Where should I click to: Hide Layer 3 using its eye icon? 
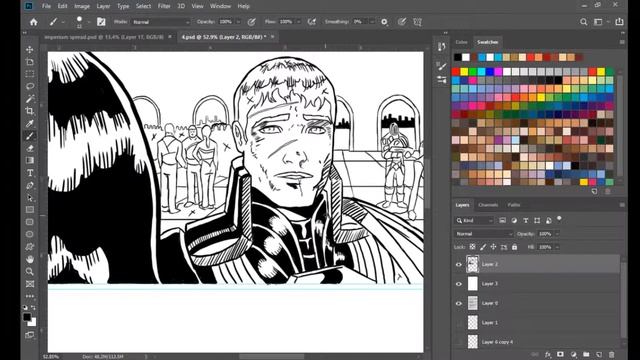click(459, 284)
